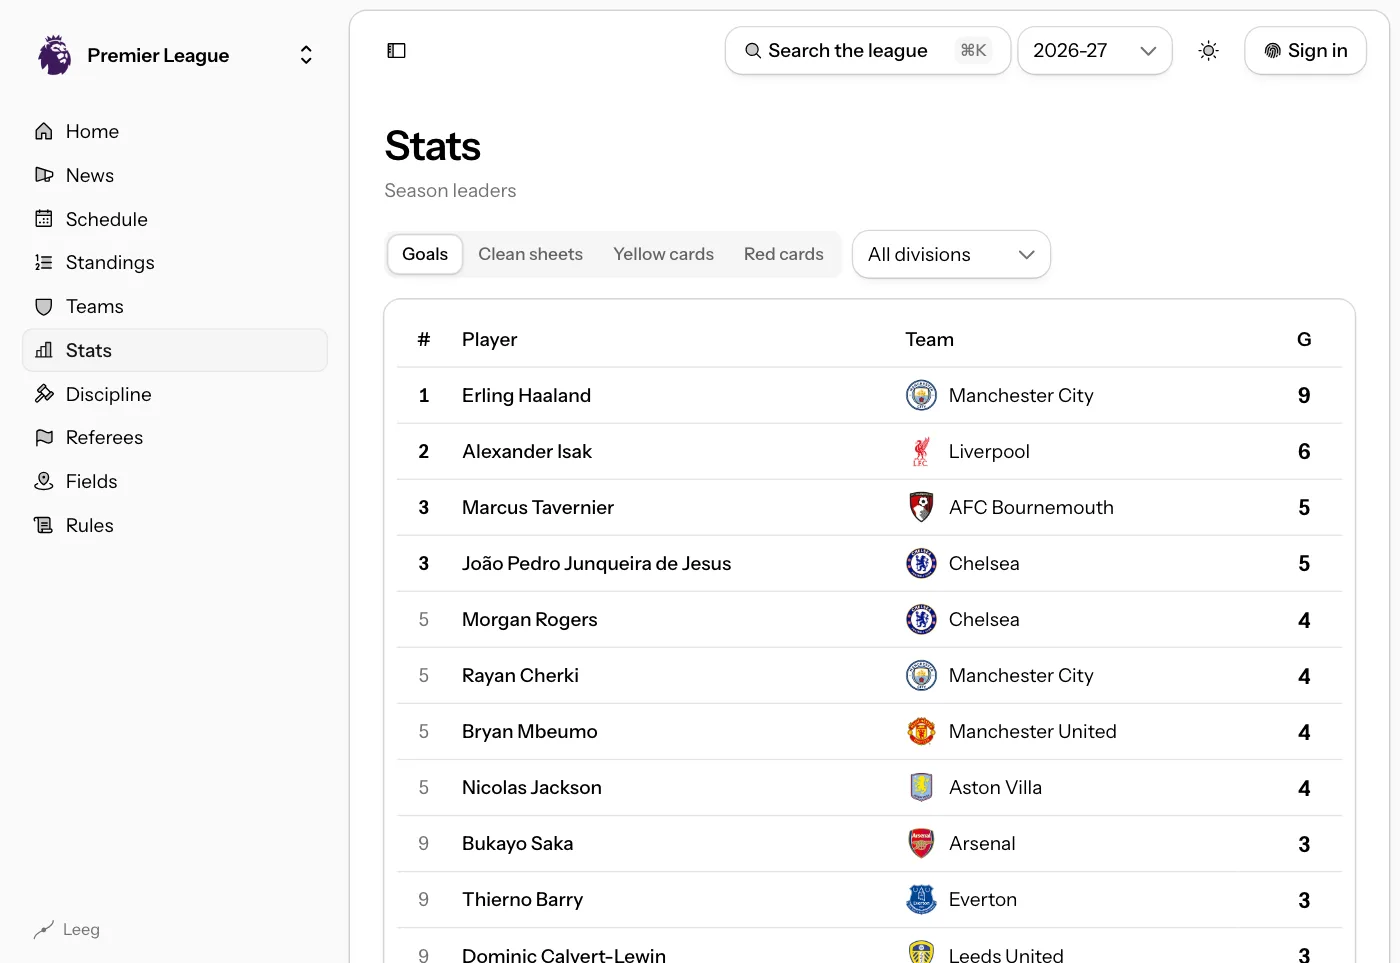1400x963 pixels.
Task: Click the Schedule calendar icon
Action: click(x=44, y=219)
